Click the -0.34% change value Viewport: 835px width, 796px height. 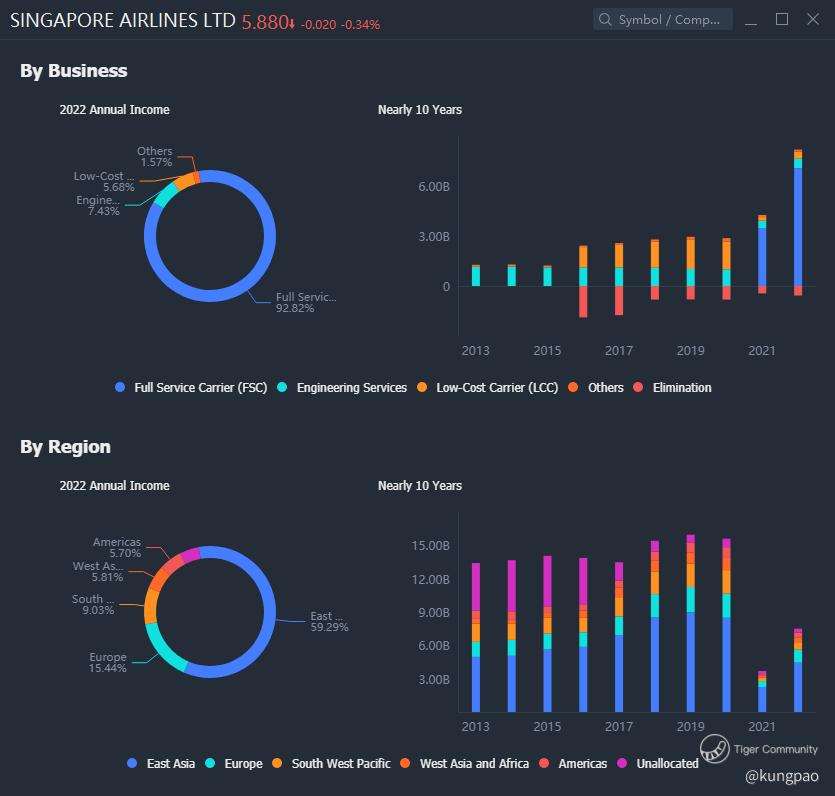(361, 24)
